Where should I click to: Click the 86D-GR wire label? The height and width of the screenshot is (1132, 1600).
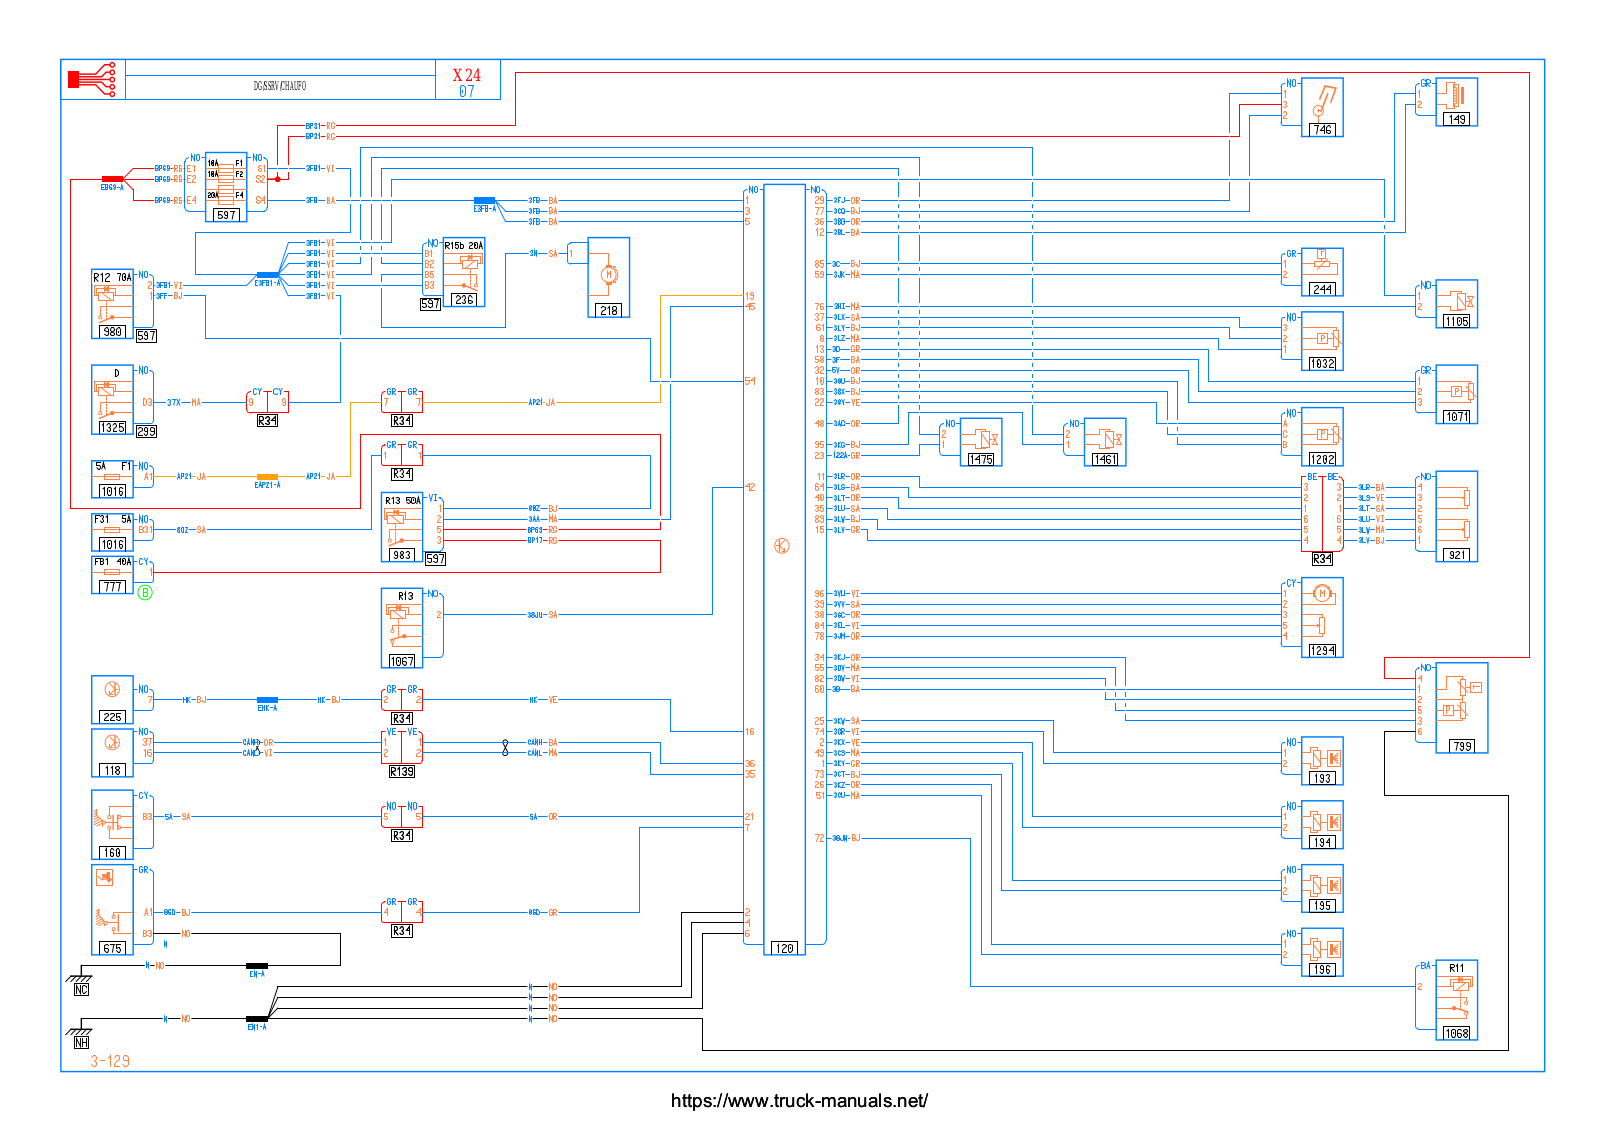point(543,912)
